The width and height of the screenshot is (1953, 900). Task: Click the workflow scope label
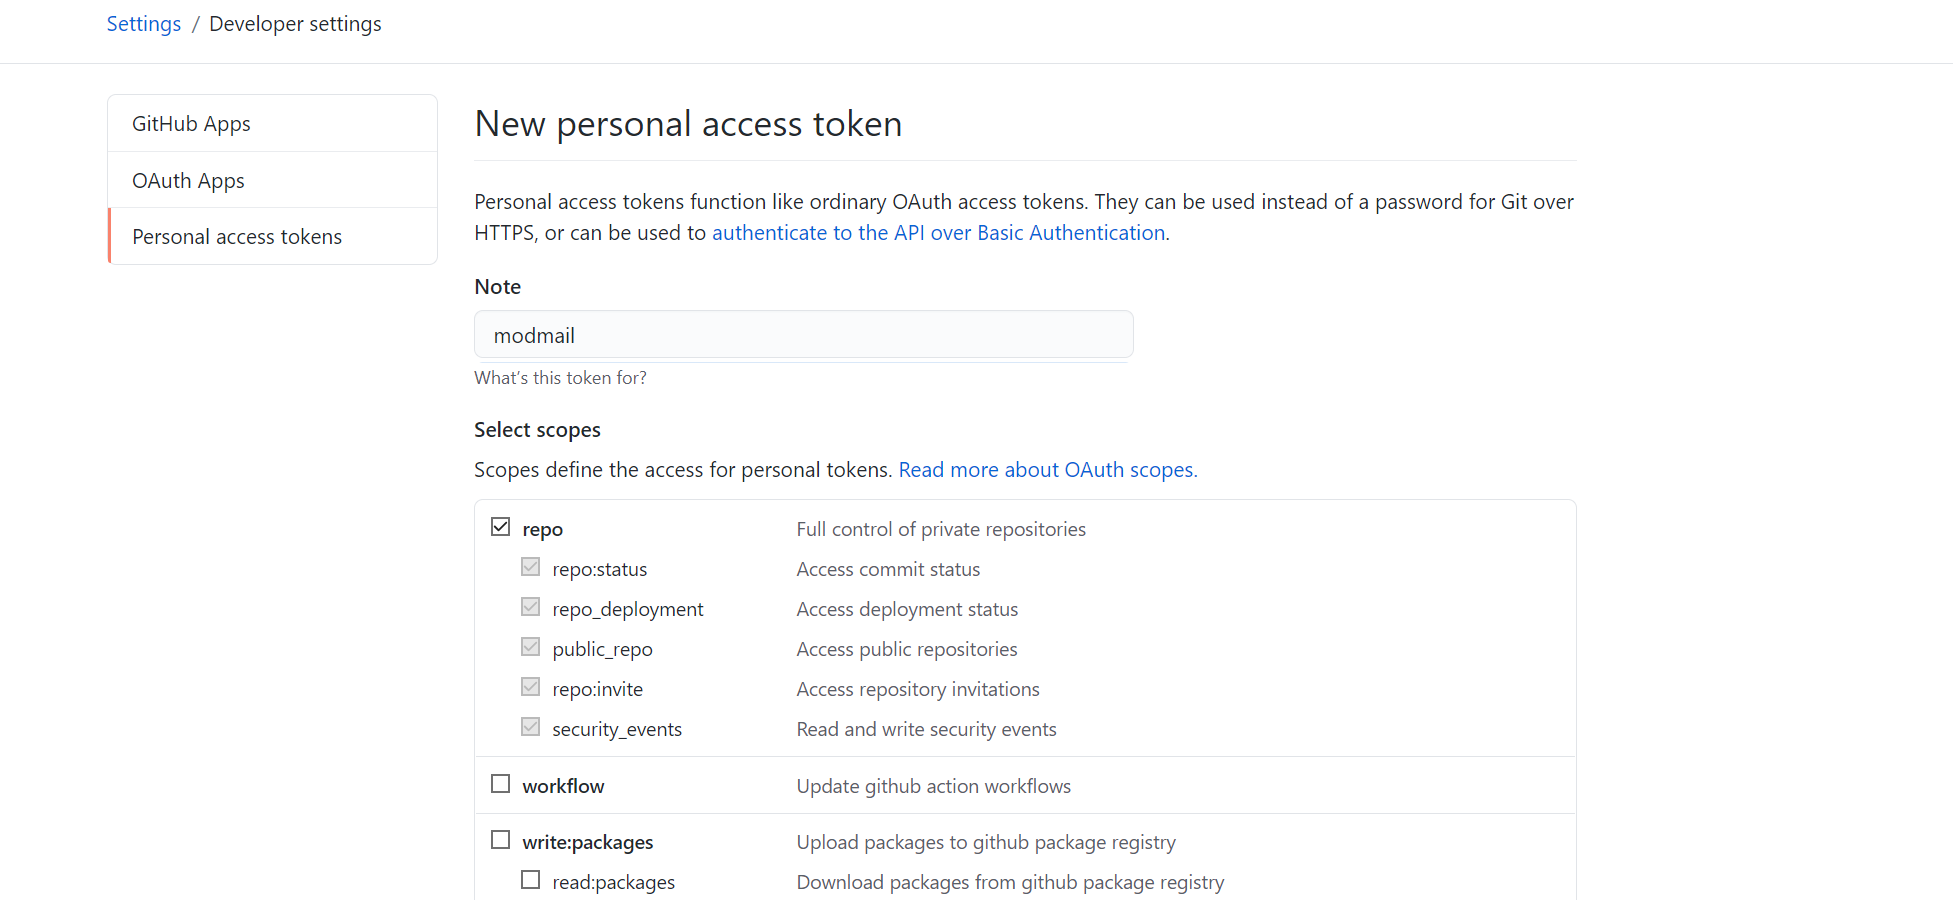coord(563,787)
